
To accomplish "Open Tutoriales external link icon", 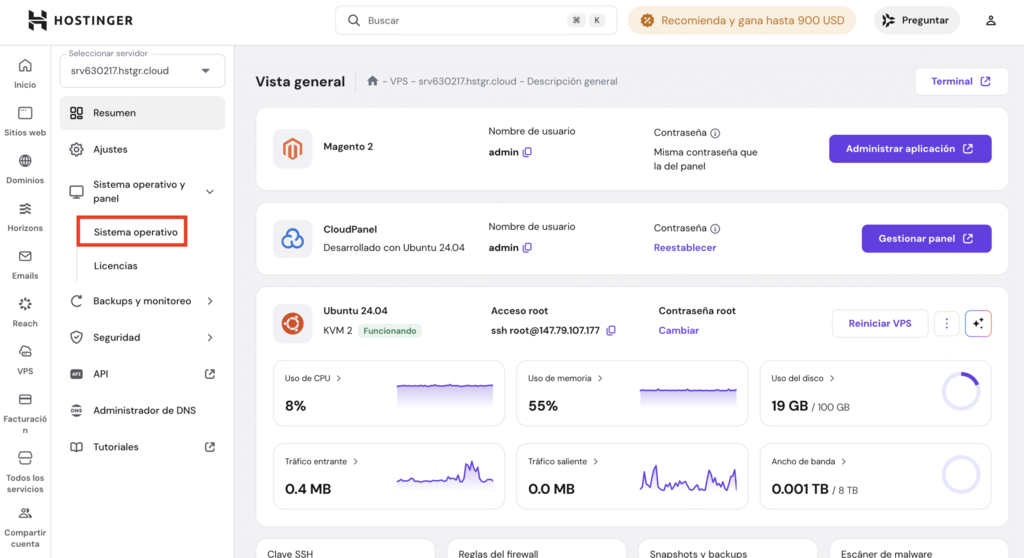I will [210, 447].
